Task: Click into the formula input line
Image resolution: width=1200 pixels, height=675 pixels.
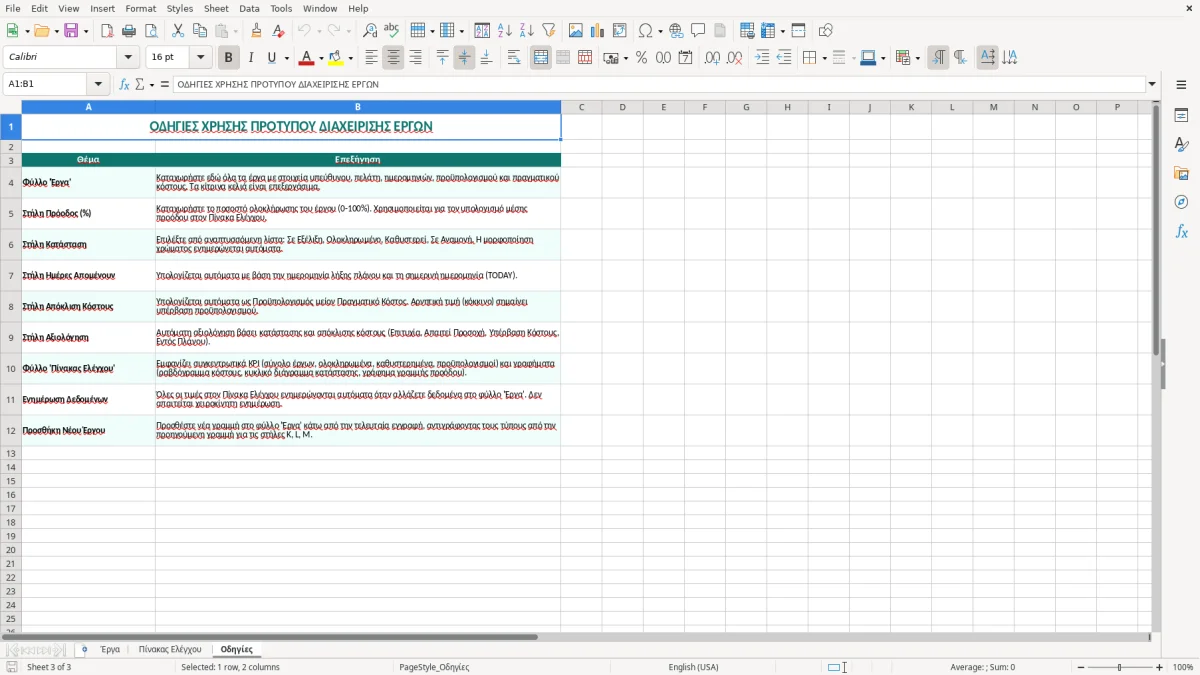Action: [660, 84]
